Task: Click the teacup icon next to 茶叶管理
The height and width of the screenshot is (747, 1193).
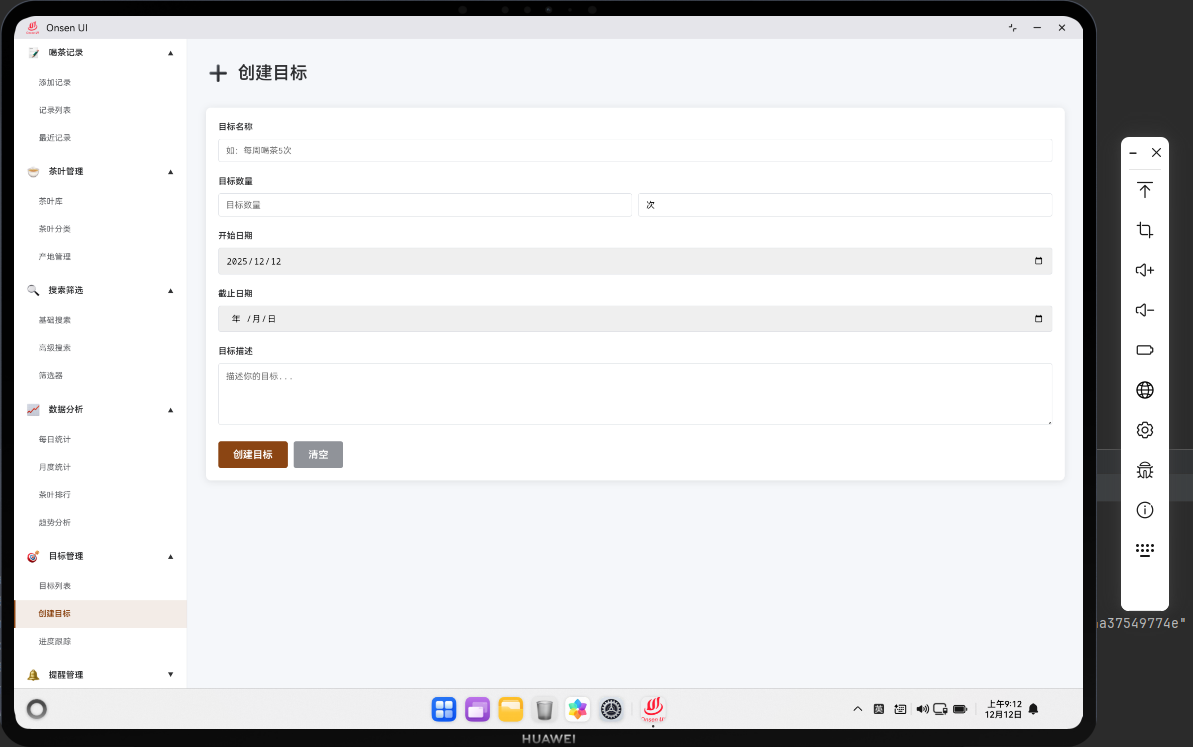Action: (x=33, y=171)
